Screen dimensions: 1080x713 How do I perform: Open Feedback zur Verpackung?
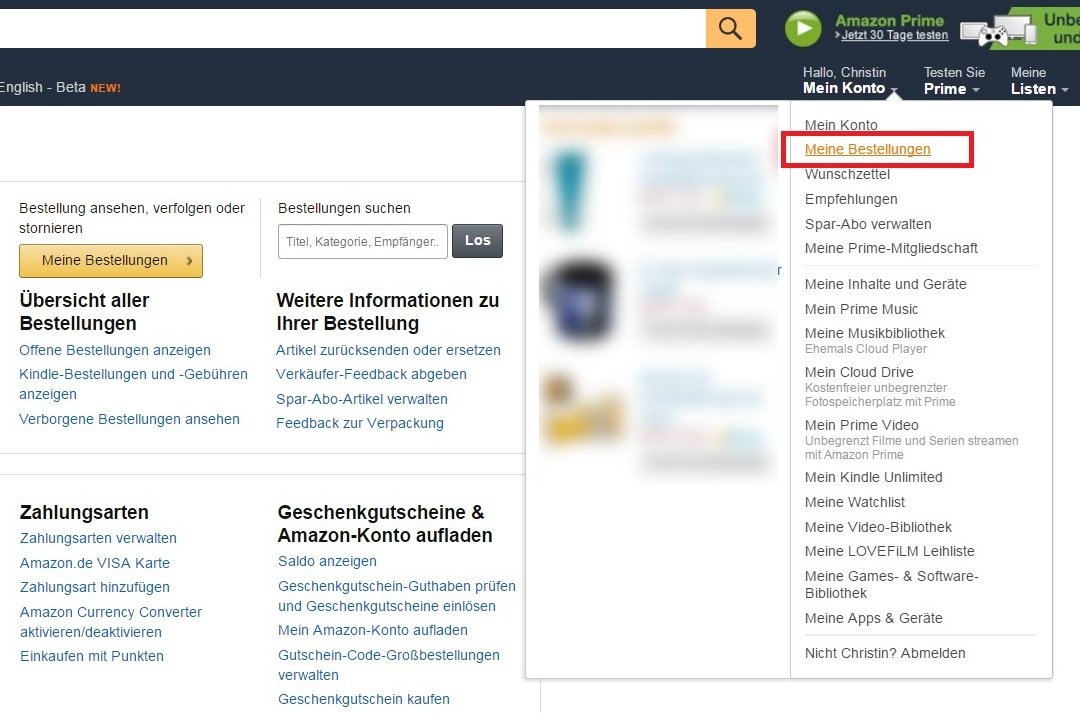(x=360, y=423)
